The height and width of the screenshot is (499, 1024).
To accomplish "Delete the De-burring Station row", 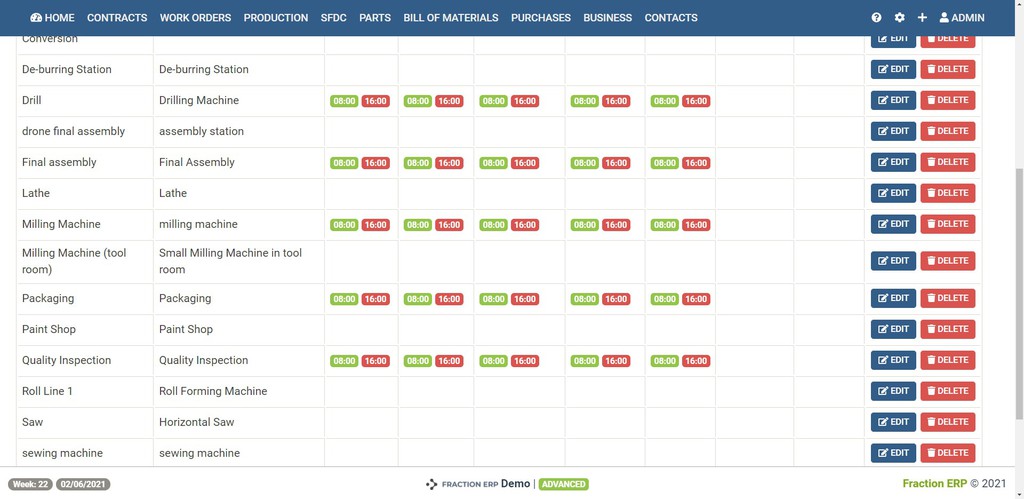I will (948, 69).
